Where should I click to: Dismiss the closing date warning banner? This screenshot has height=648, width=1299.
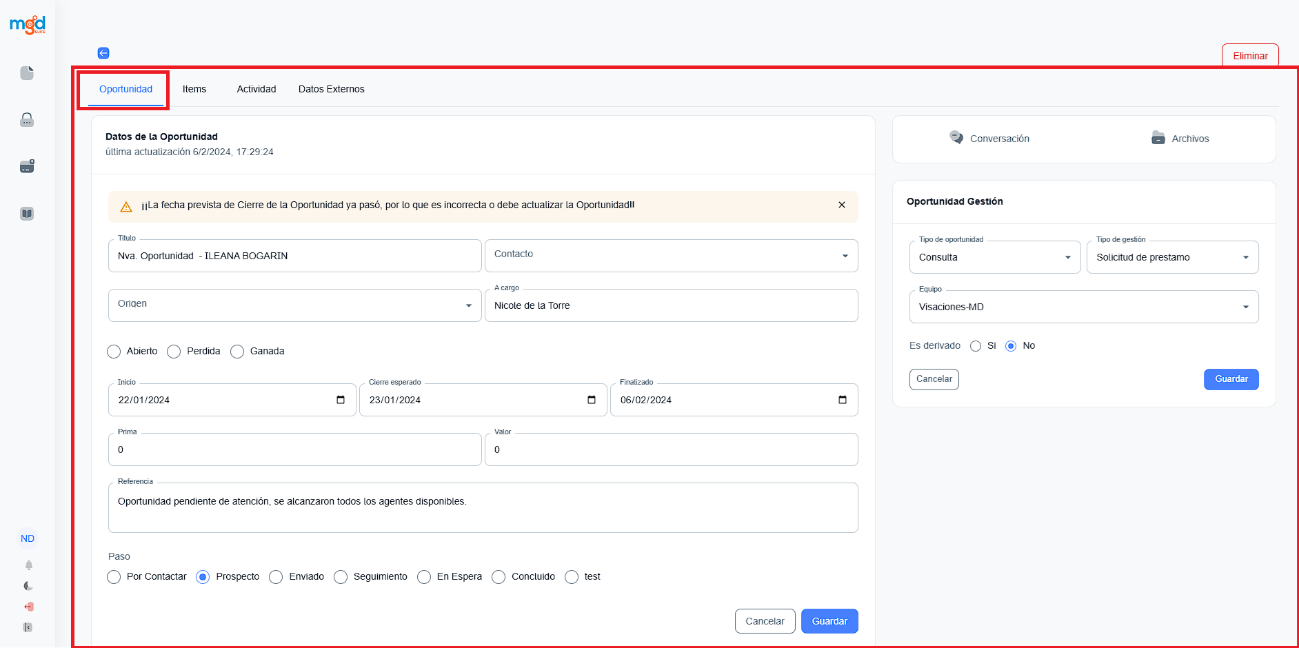pos(841,205)
